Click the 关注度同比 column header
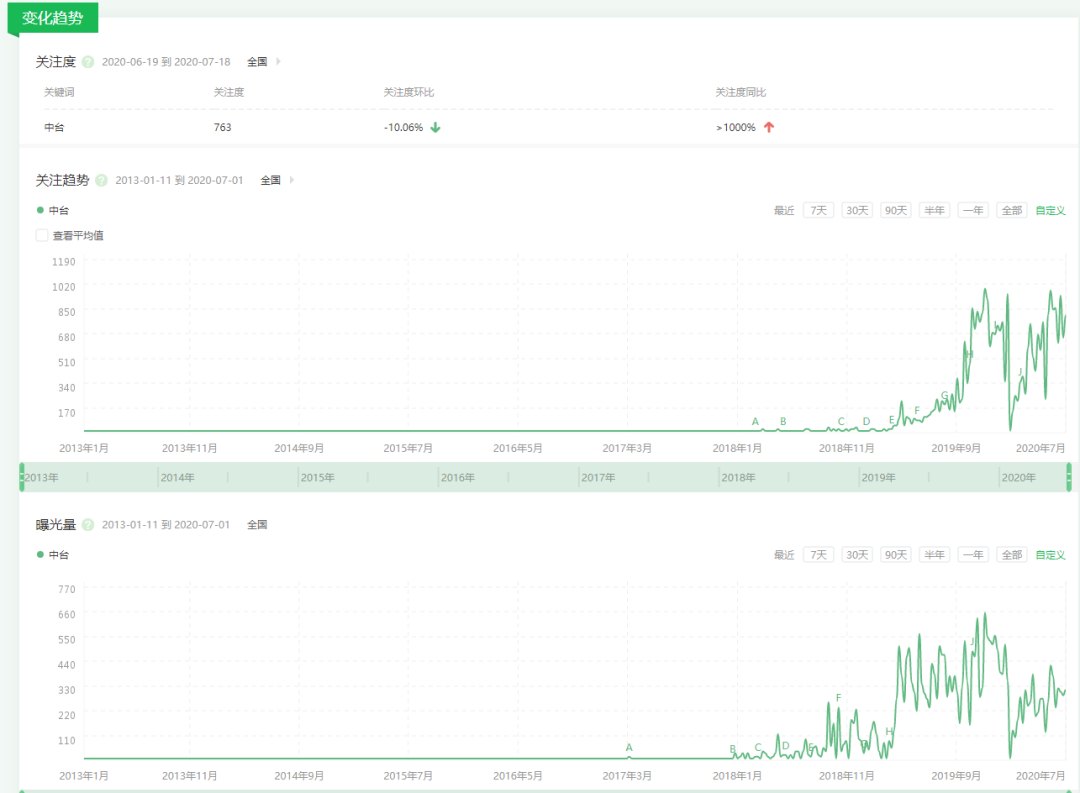Viewport: 1080px width, 793px height. tap(741, 92)
